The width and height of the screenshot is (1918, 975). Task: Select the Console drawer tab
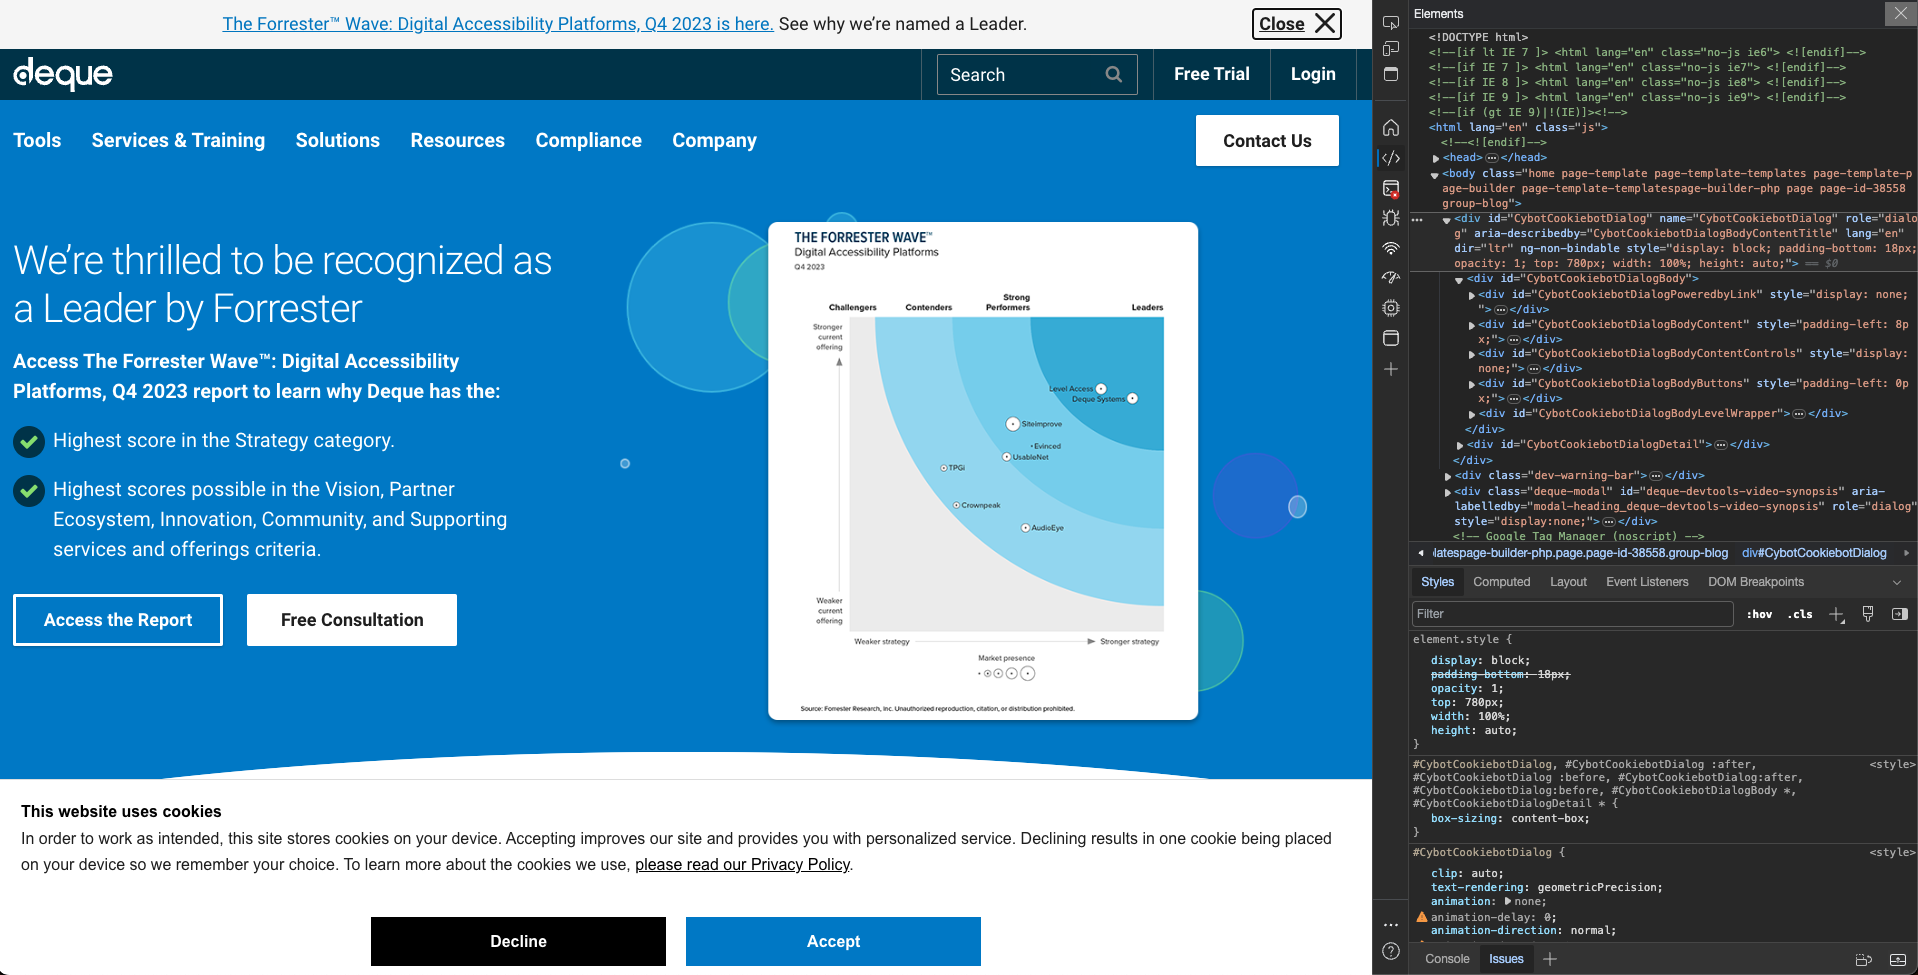pyautogui.click(x=1447, y=959)
